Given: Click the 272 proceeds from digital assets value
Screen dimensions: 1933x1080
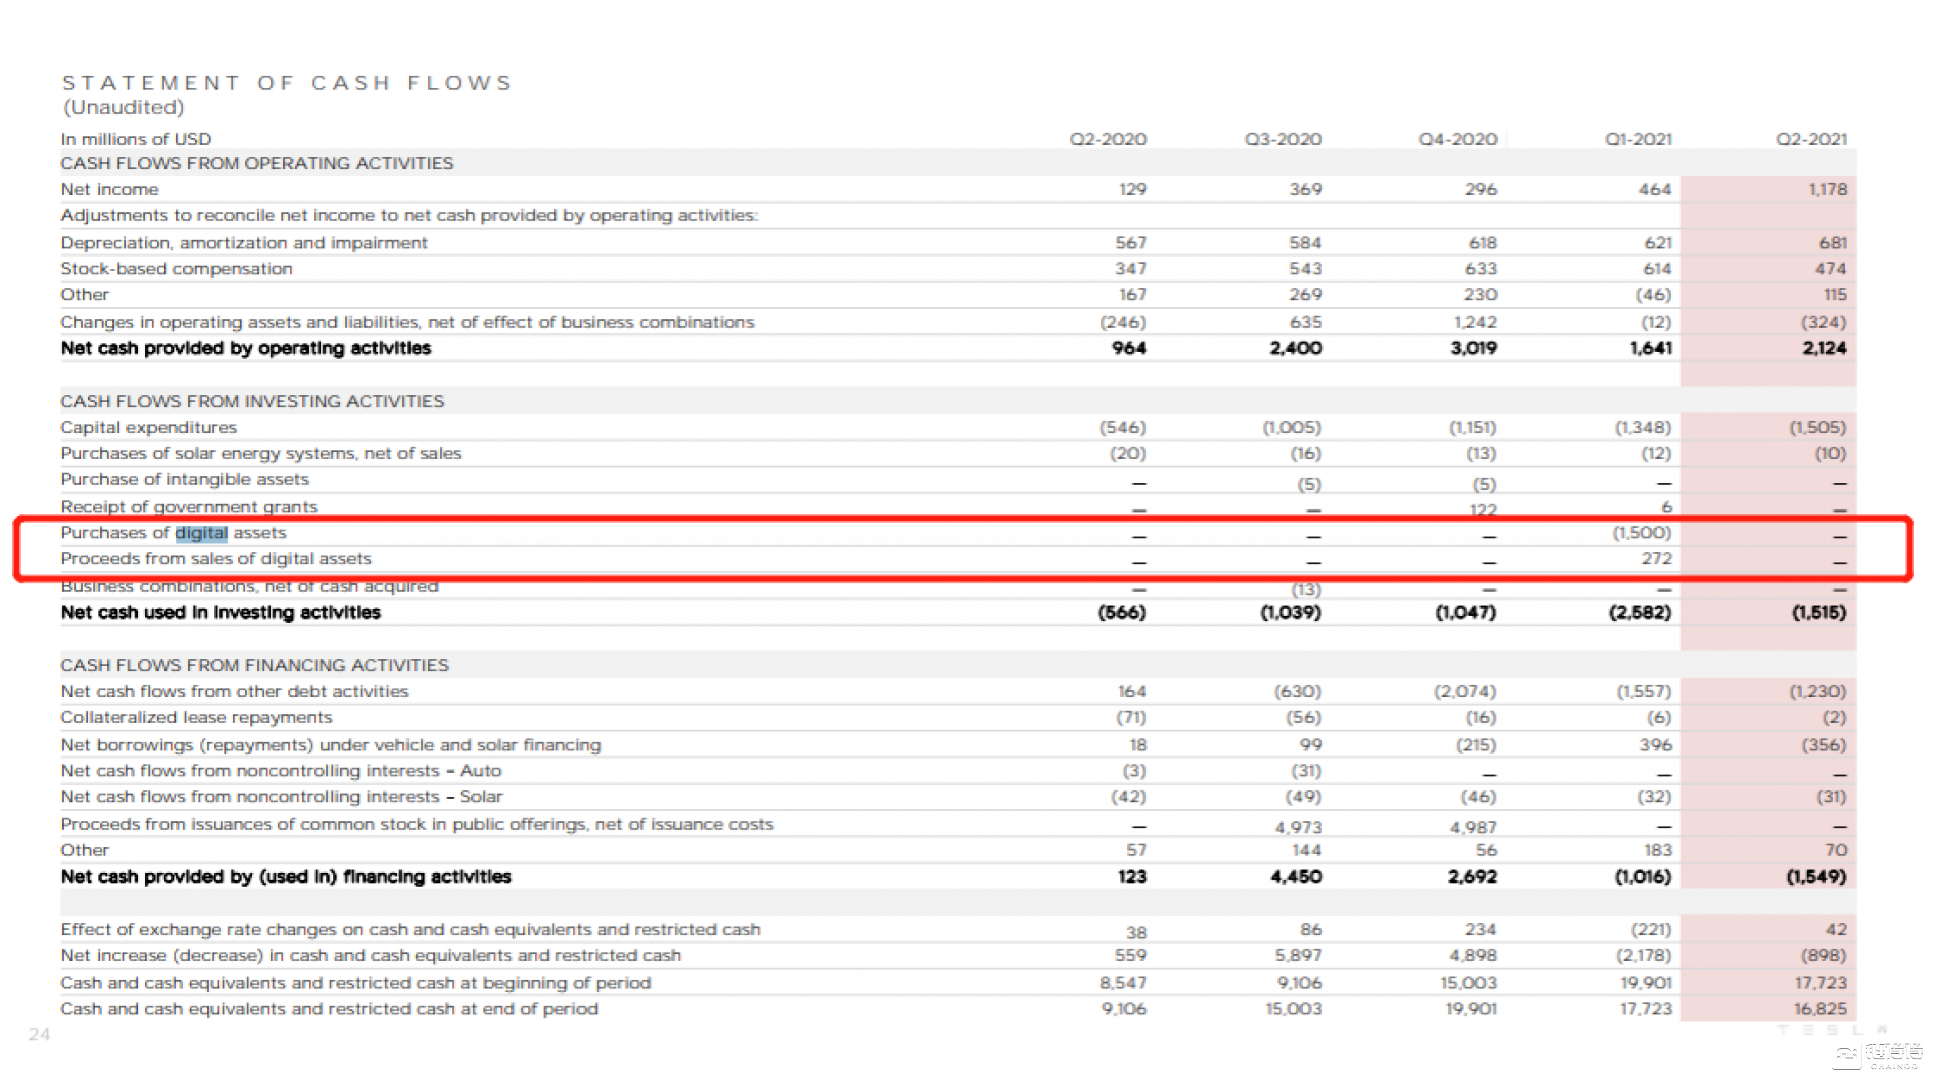Looking at the screenshot, I should [x=1656, y=559].
